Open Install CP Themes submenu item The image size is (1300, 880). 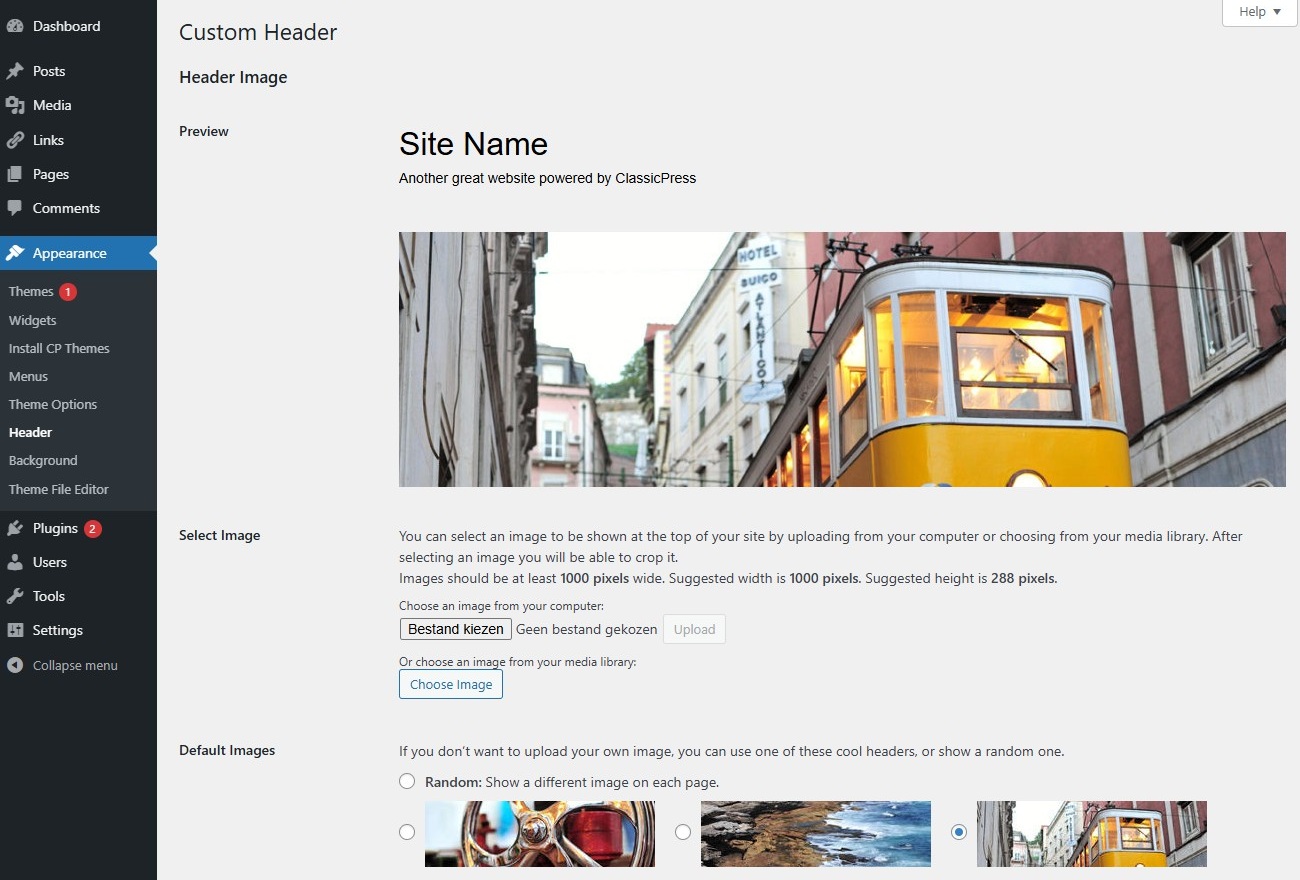pyautogui.click(x=59, y=348)
